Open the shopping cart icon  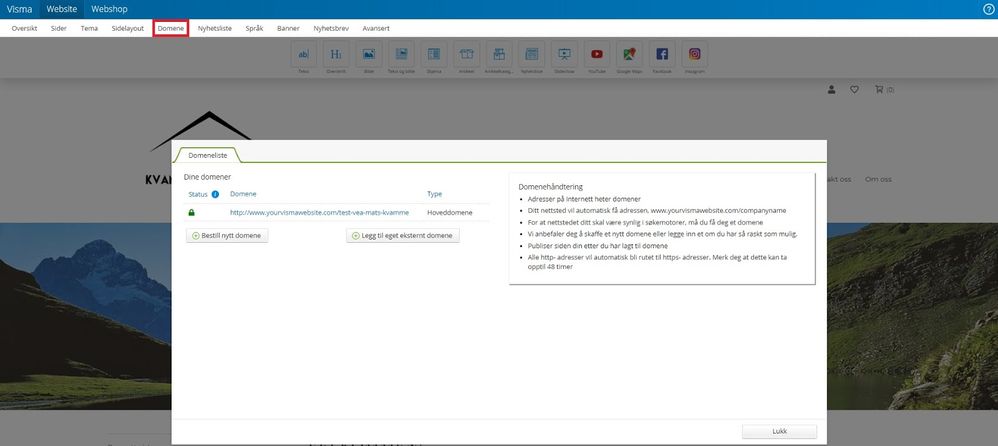[x=879, y=90]
